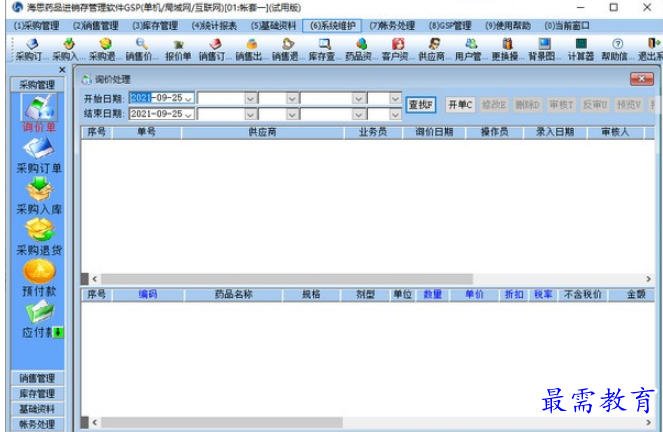Open second filter combo box on 开始日期 row
Image resolution: width=663 pixels, height=432 pixels.
(292, 98)
